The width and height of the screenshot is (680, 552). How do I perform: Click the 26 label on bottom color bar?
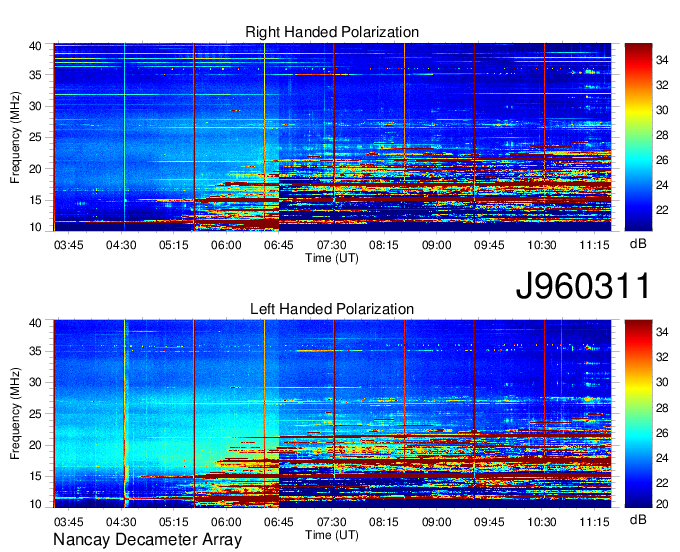pos(662,433)
